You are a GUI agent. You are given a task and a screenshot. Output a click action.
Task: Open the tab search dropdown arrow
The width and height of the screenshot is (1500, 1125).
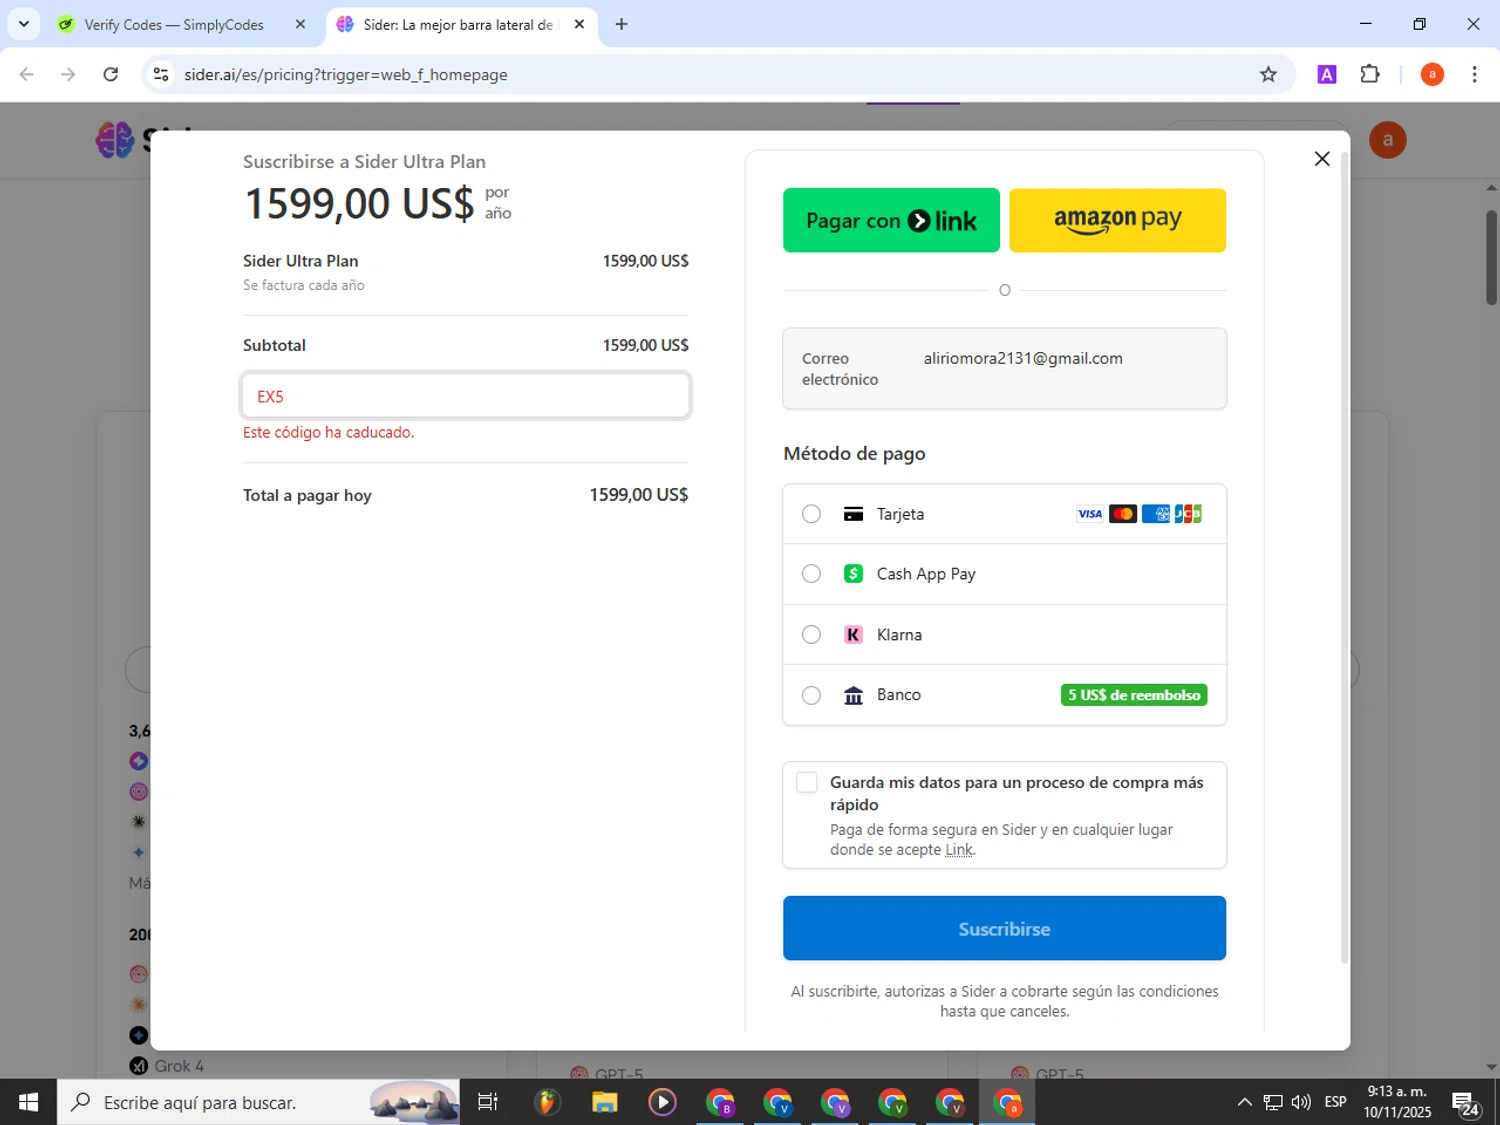tap(24, 24)
